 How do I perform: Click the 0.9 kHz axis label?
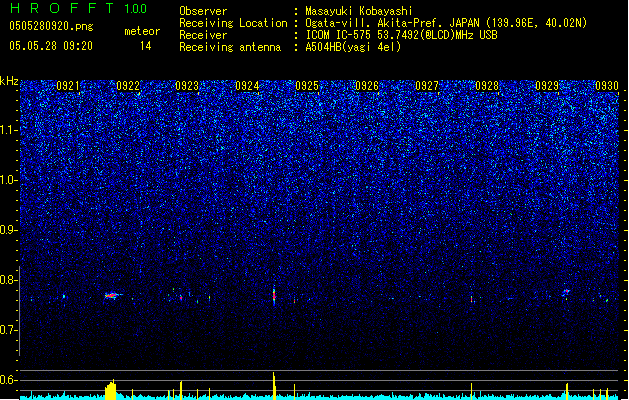click(x=9, y=230)
